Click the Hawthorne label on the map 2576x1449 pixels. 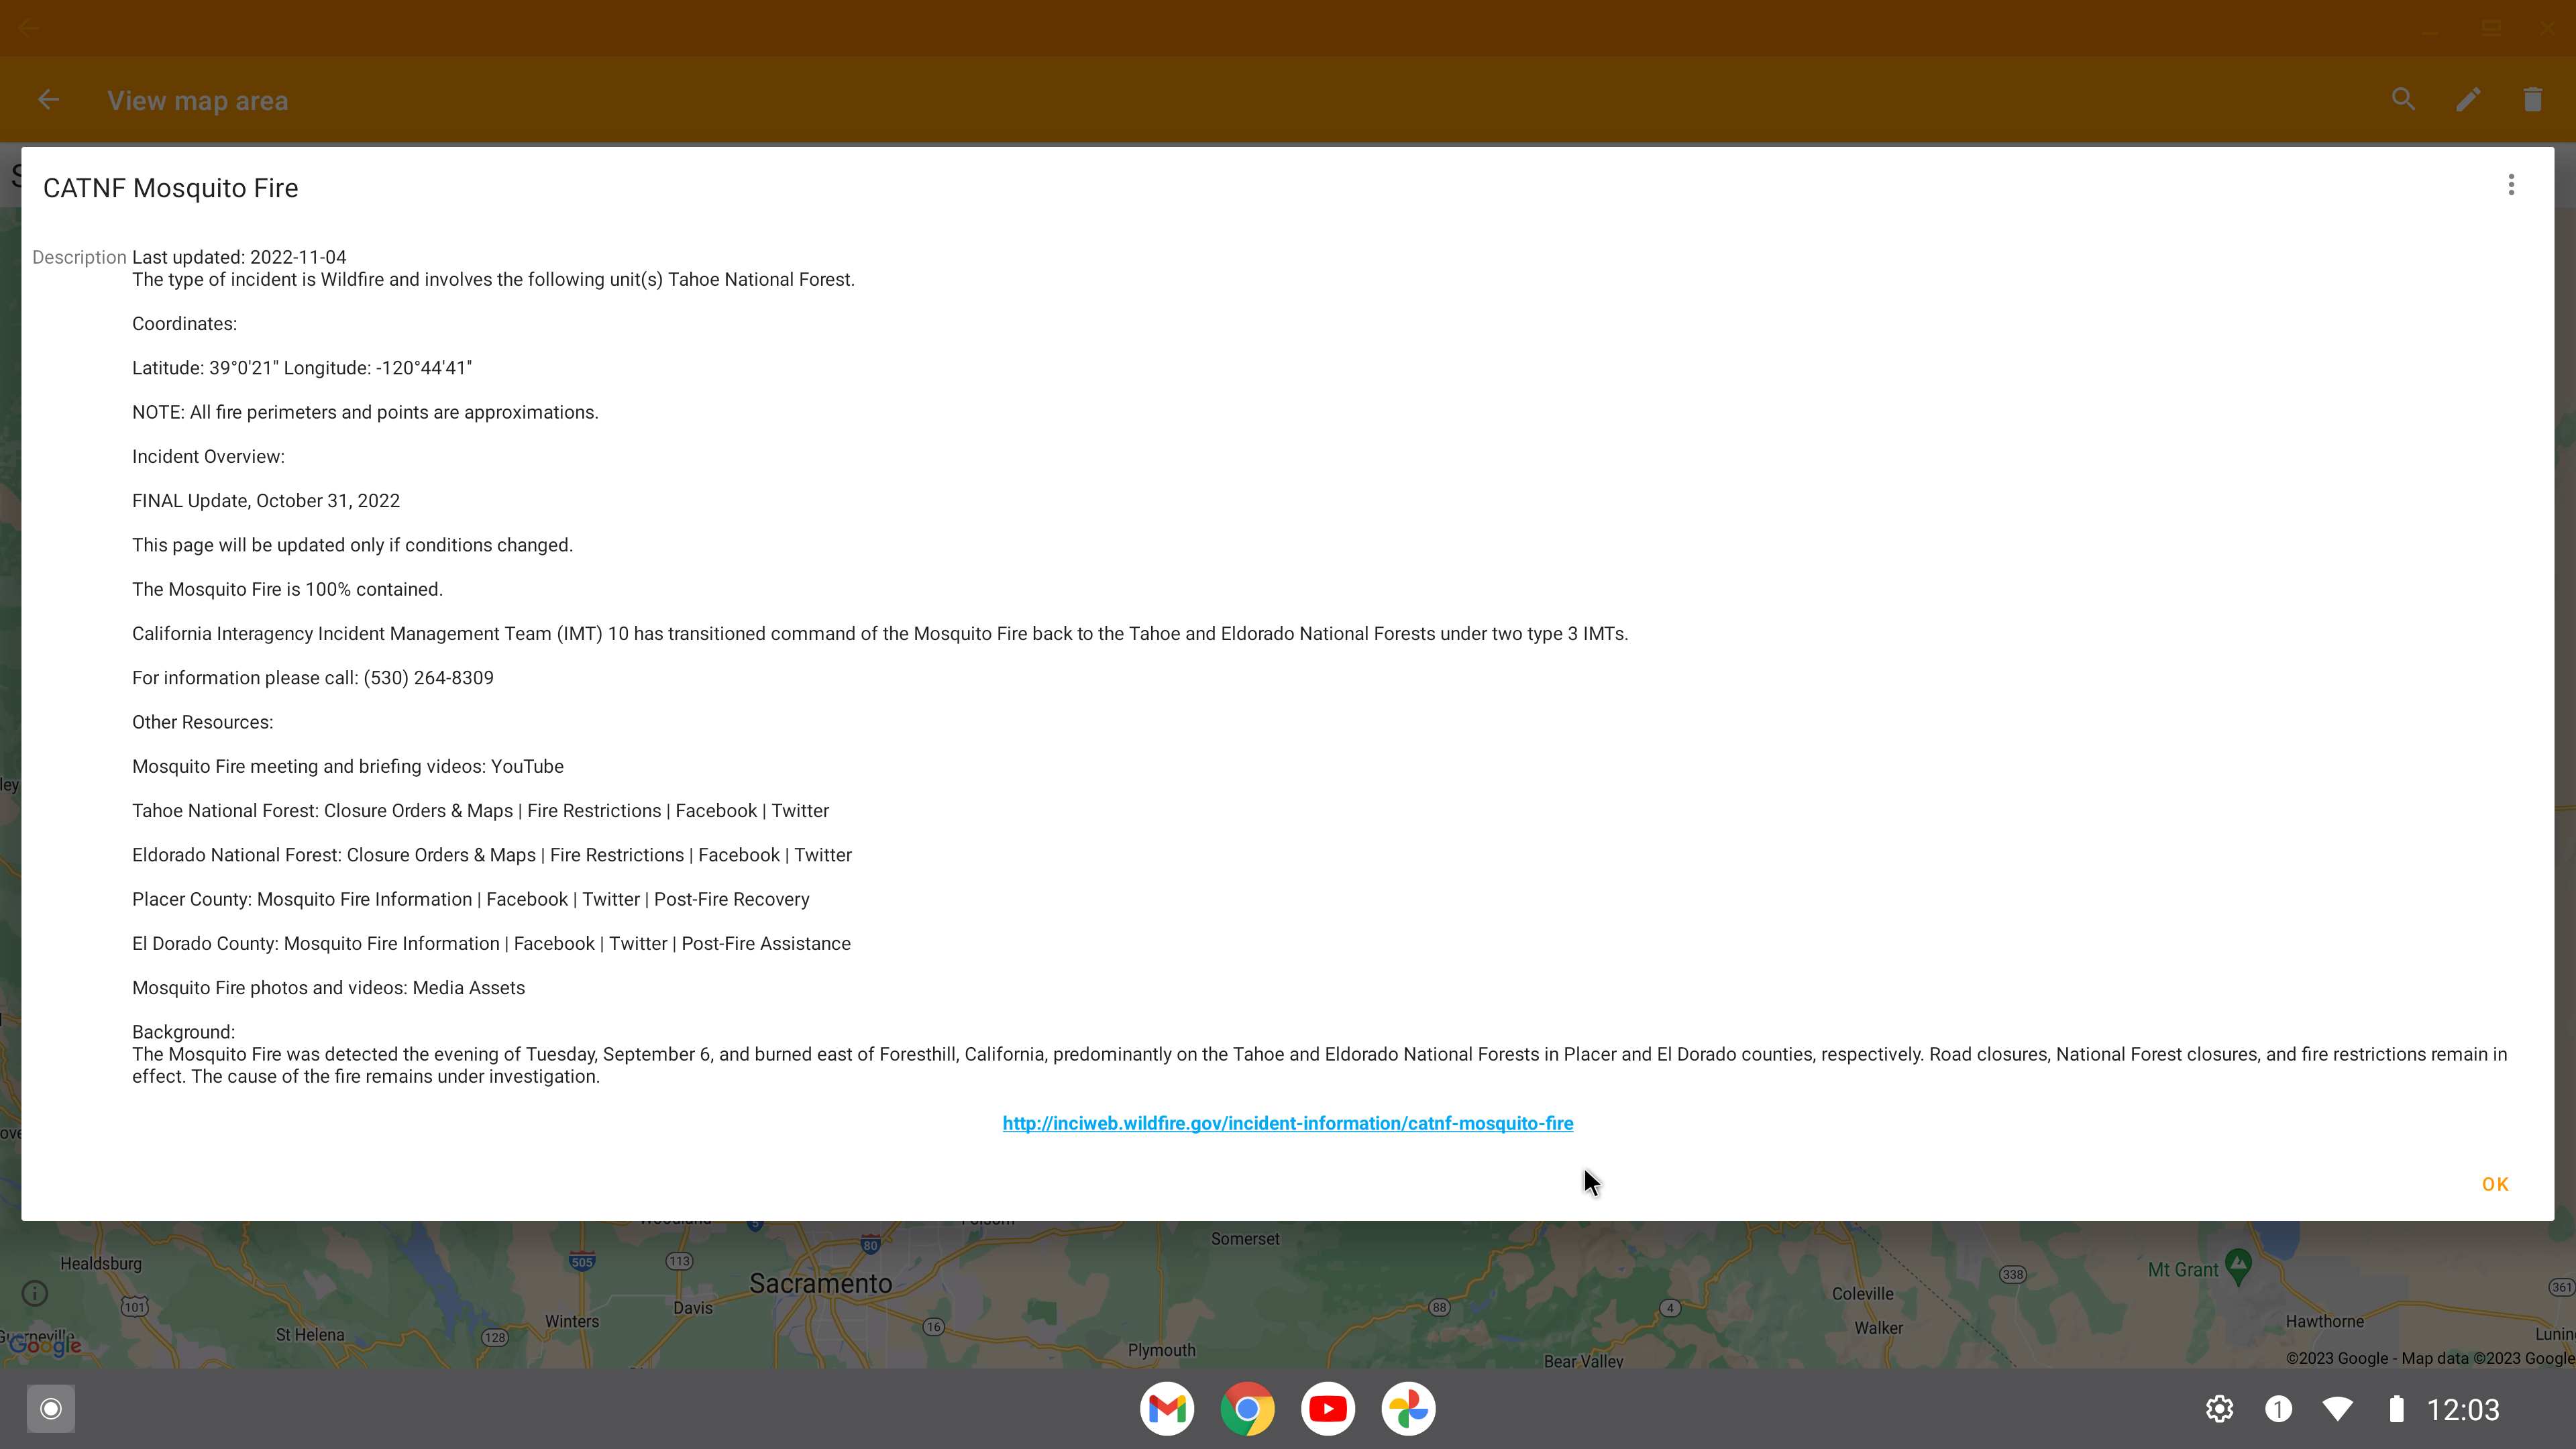click(2325, 1322)
